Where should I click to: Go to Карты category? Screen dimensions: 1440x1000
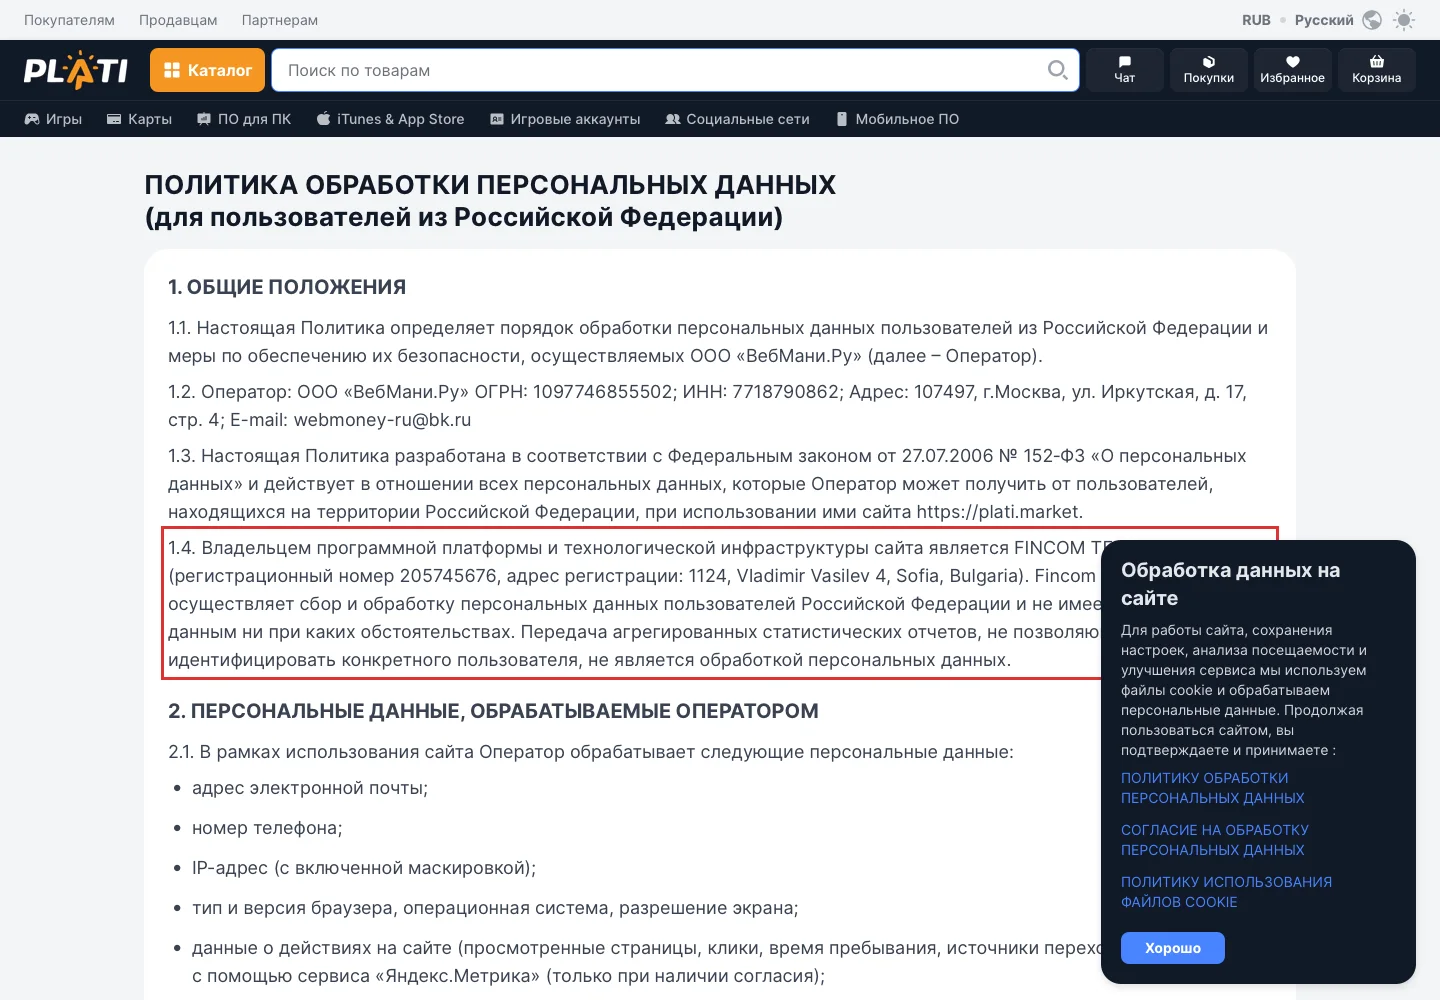coord(139,119)
